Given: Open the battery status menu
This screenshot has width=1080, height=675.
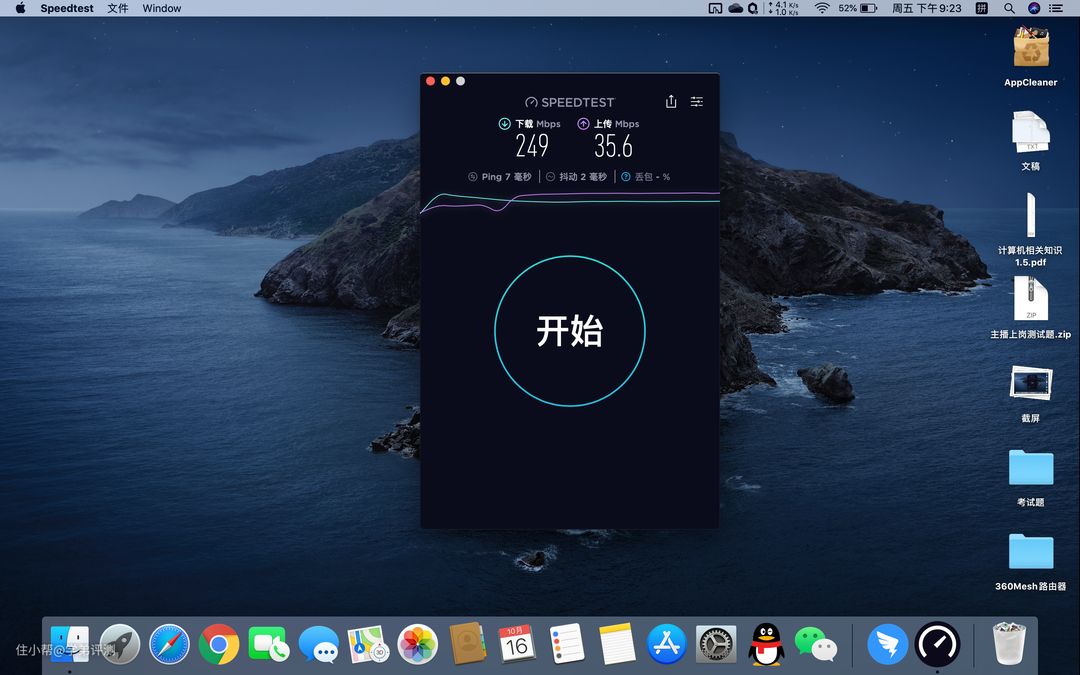Looking at the screenshot, I should coord(869,8).
